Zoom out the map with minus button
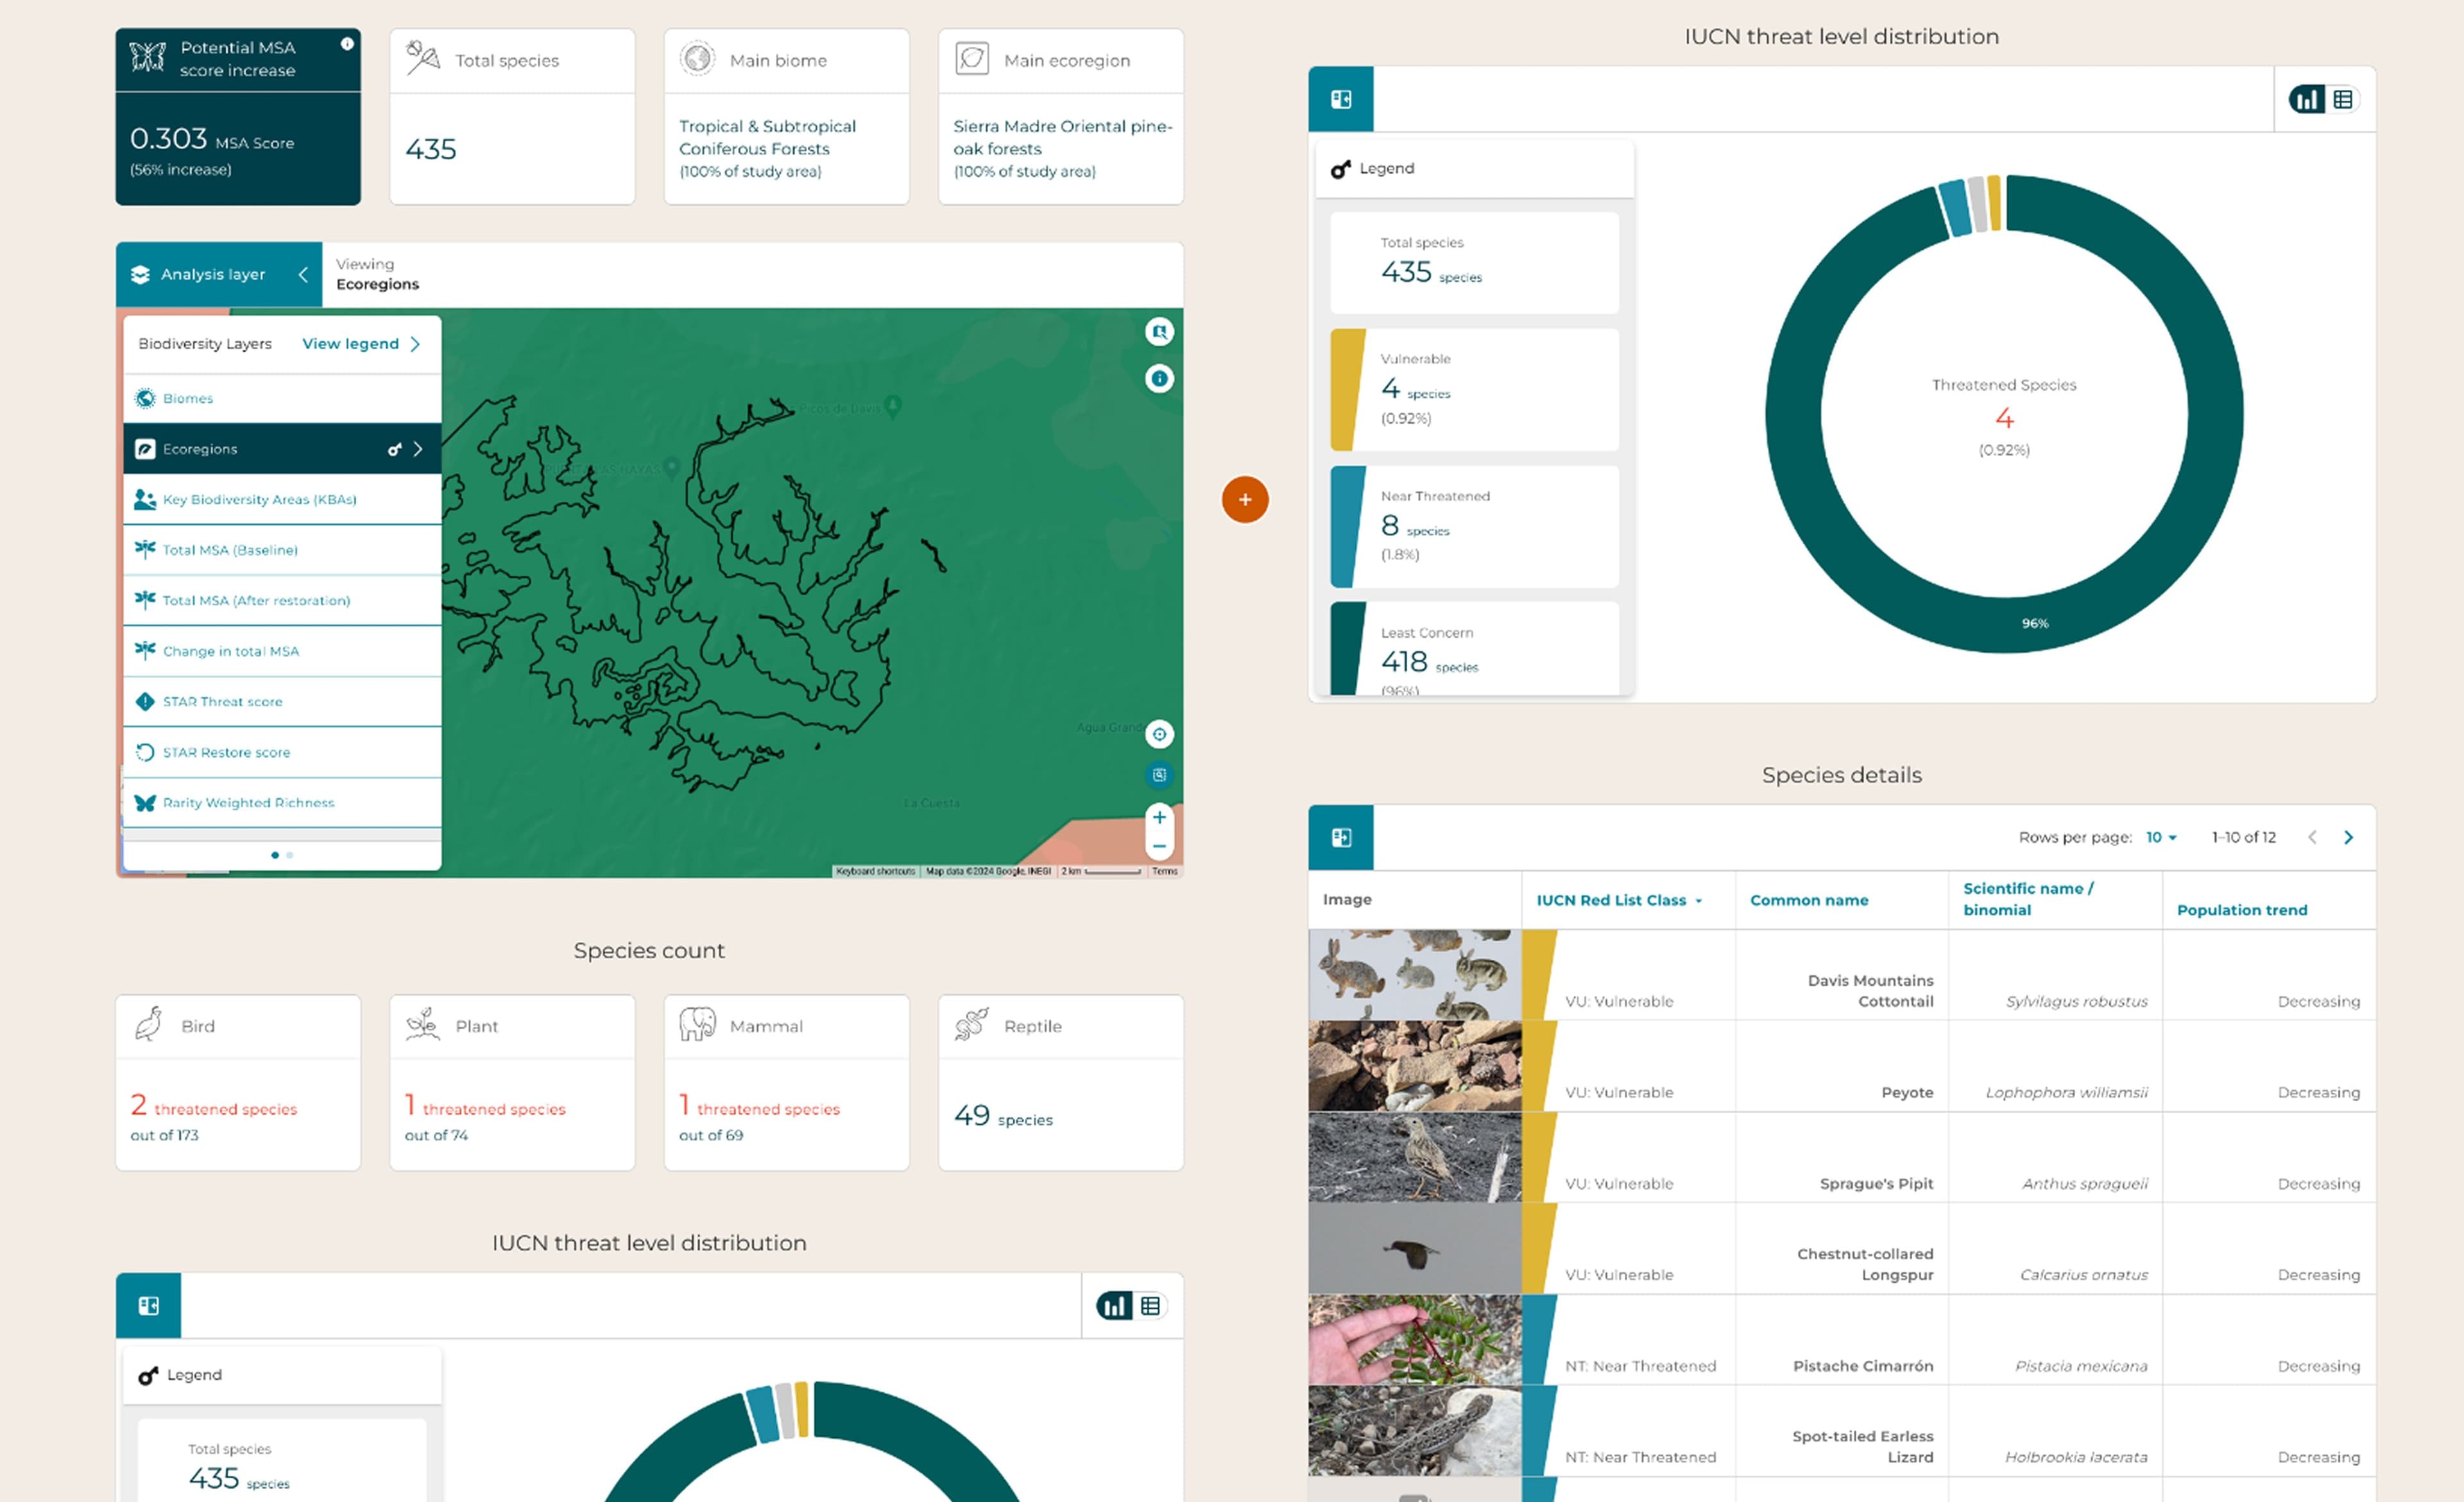Image resolution: width=2464 pixels, height=1502 pixels. click(x=1159, y=847)
